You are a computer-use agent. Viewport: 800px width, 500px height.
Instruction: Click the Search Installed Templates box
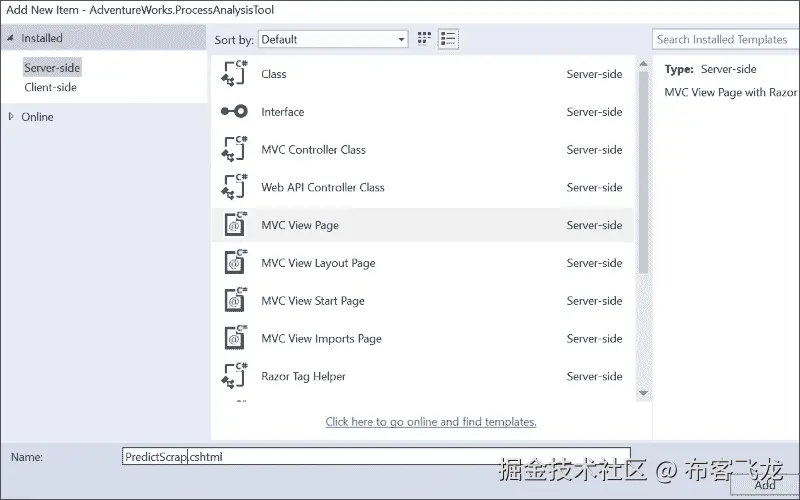726,39
